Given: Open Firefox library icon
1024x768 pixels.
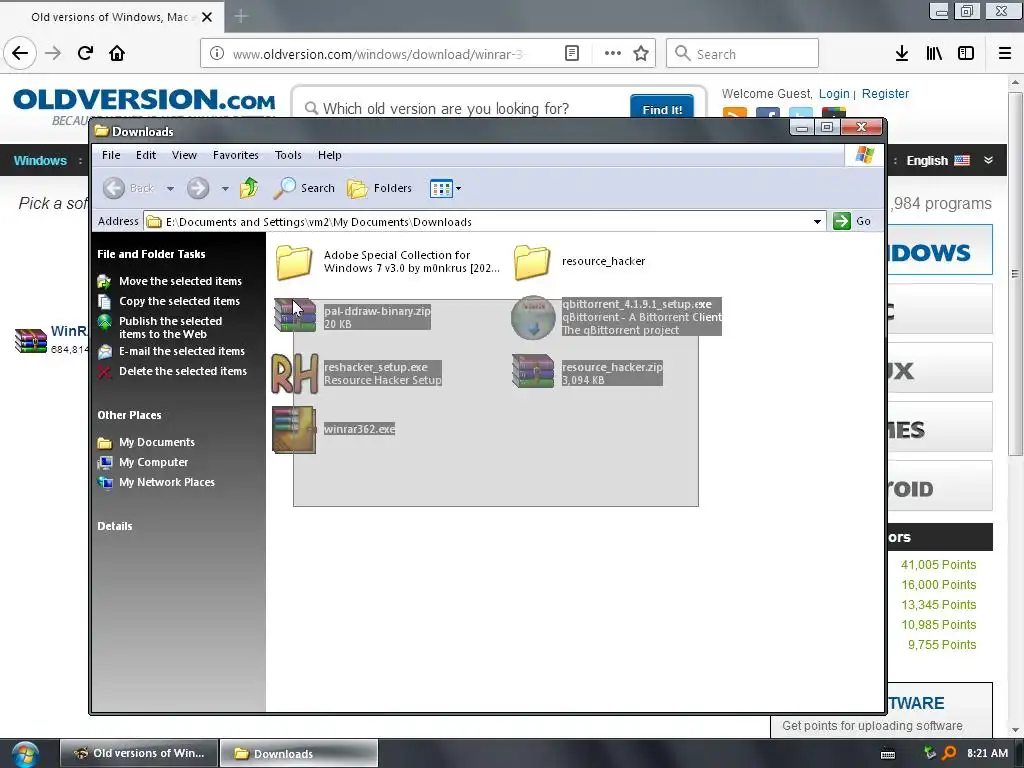Looking at the screenshot, I should (934, 54).
